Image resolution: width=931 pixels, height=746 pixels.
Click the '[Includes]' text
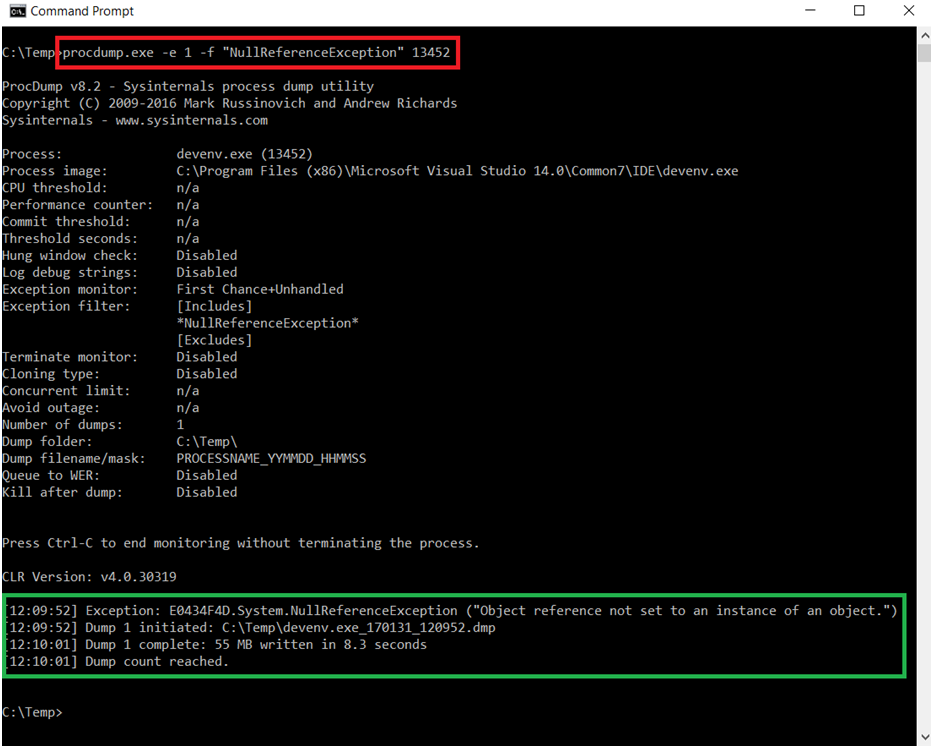coord(214,306)
